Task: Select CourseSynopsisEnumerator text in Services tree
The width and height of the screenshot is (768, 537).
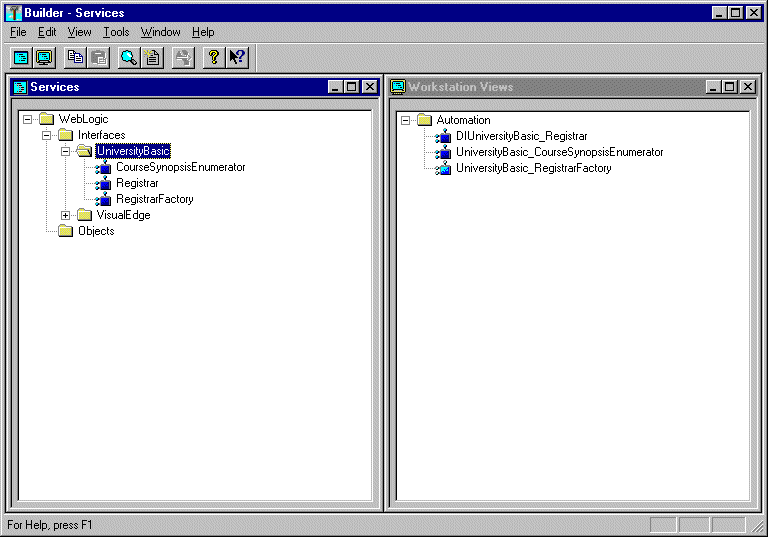Action: pyautogui.click(x=181, y=167)
